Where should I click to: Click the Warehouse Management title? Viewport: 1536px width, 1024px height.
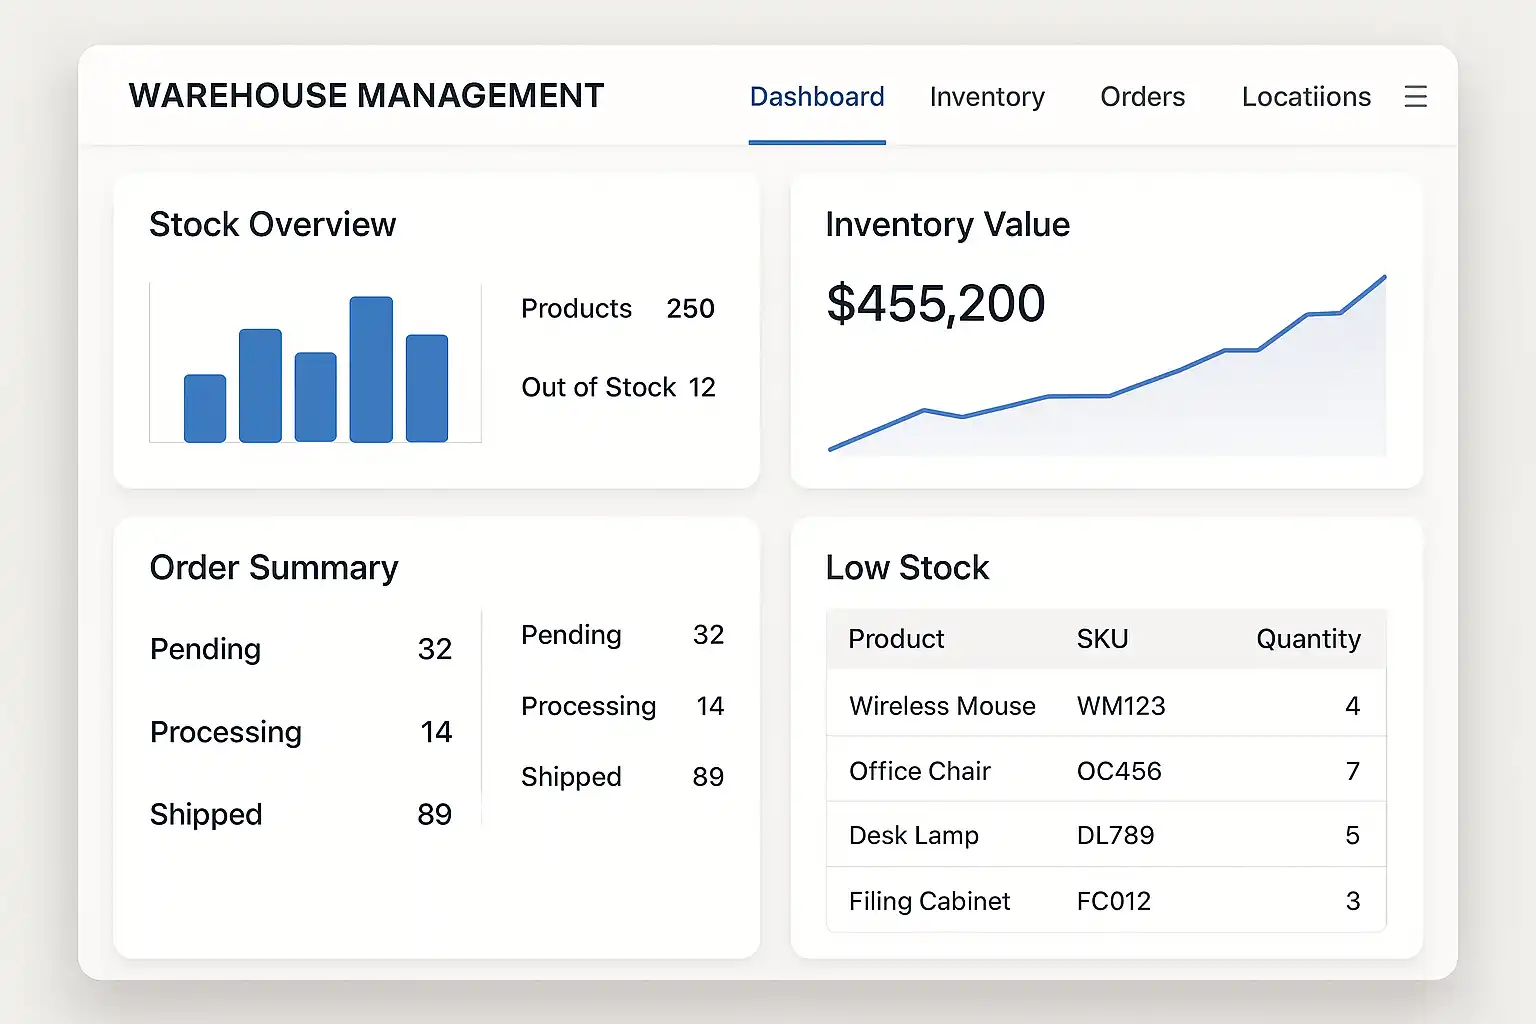[366, 96]
